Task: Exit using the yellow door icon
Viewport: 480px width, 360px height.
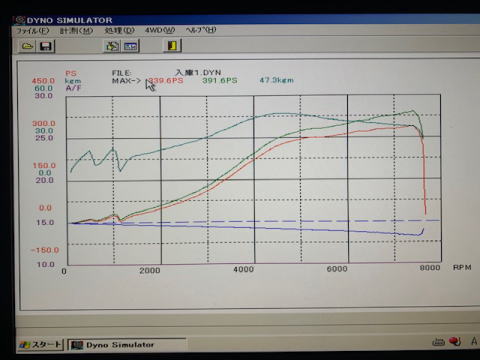Action: [x=172, y=45]
